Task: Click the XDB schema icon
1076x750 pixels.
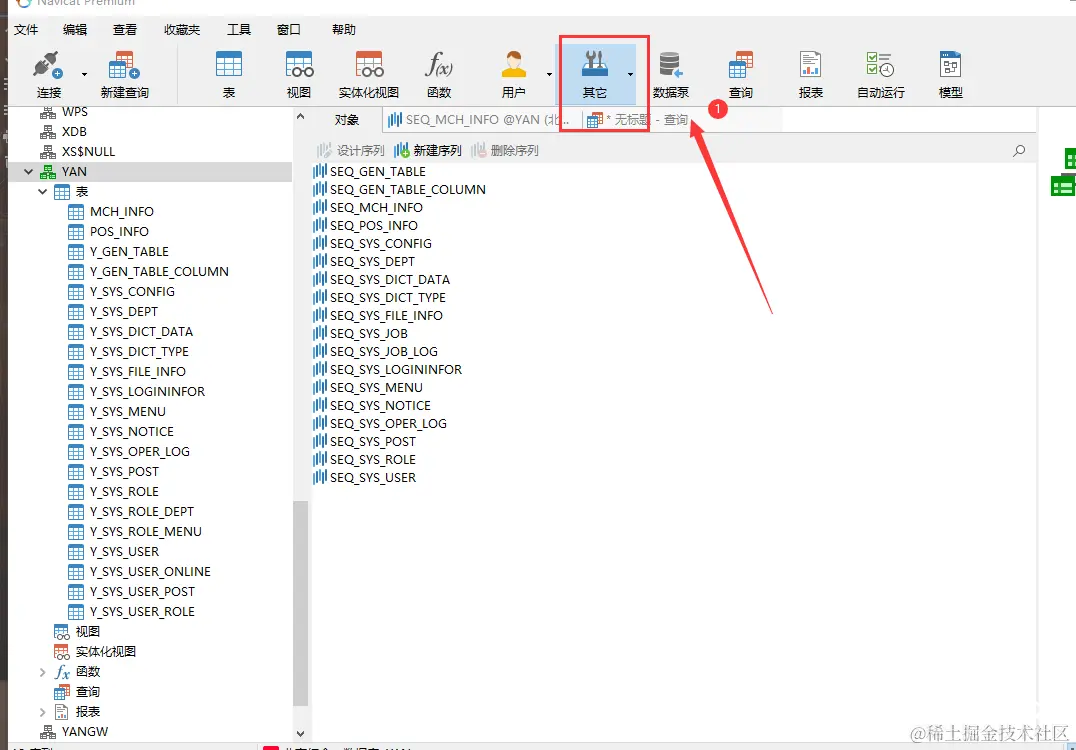Action: [x=47, y=132]
